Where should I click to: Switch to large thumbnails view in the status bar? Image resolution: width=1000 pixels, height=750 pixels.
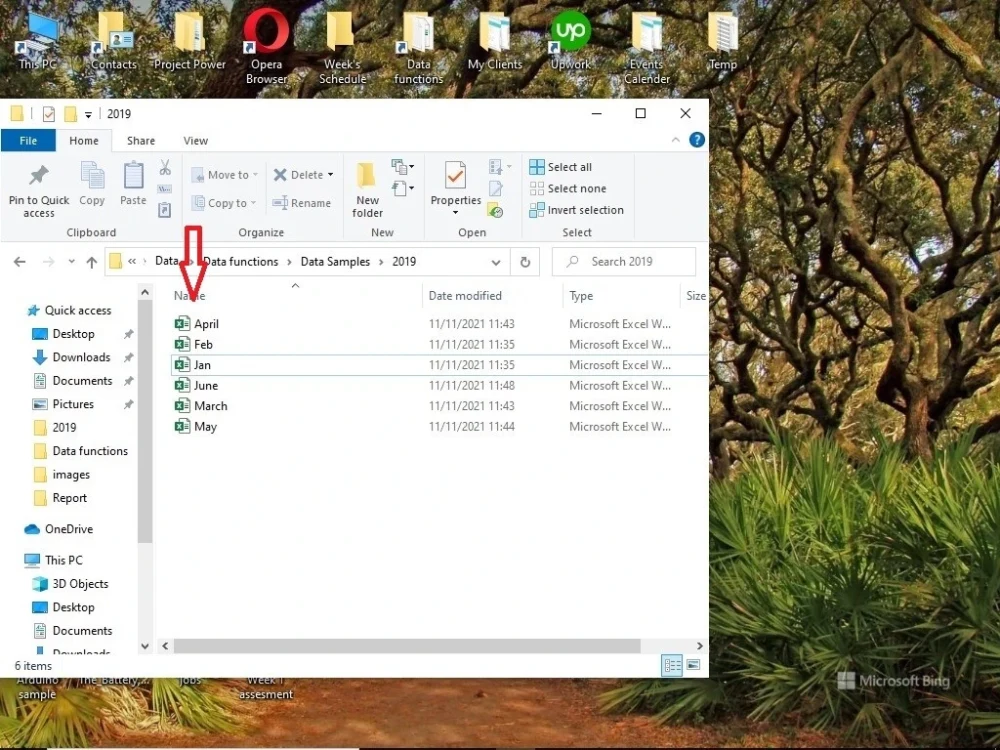pos(691,665)
